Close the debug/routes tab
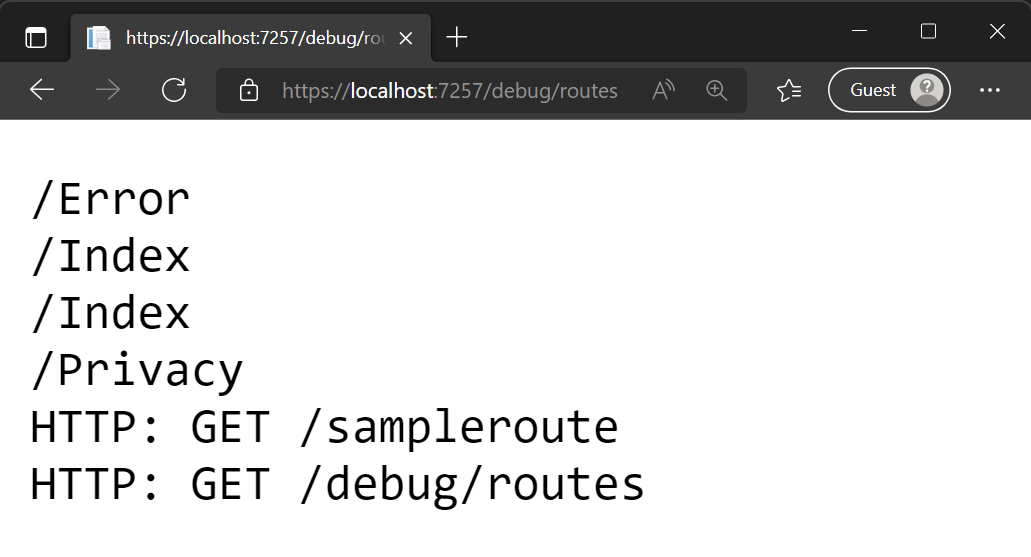Viewport: 1031px width, 557px height. tap(406, 38)
